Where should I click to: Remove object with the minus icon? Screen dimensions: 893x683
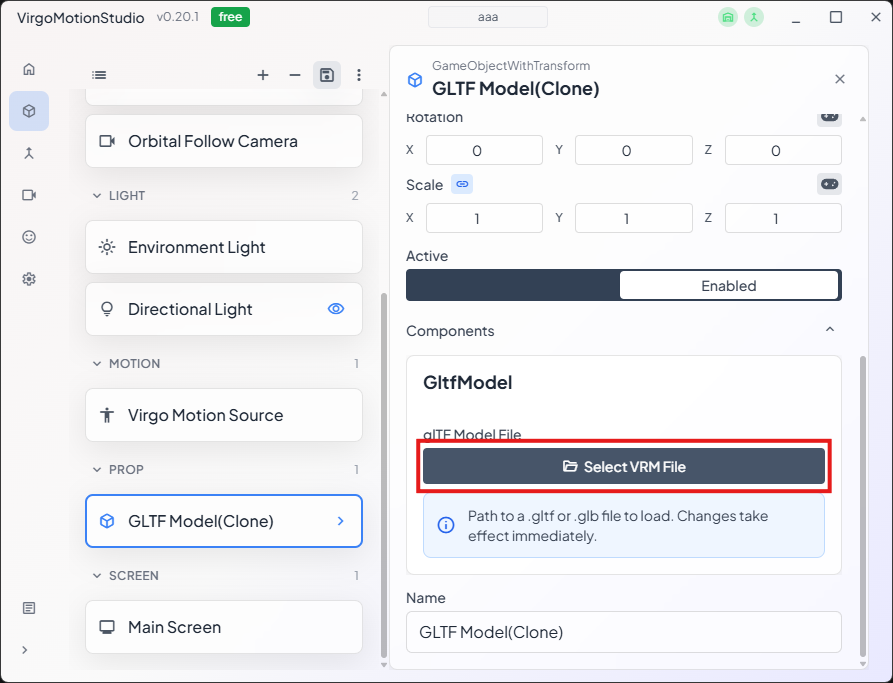point(294,75)
